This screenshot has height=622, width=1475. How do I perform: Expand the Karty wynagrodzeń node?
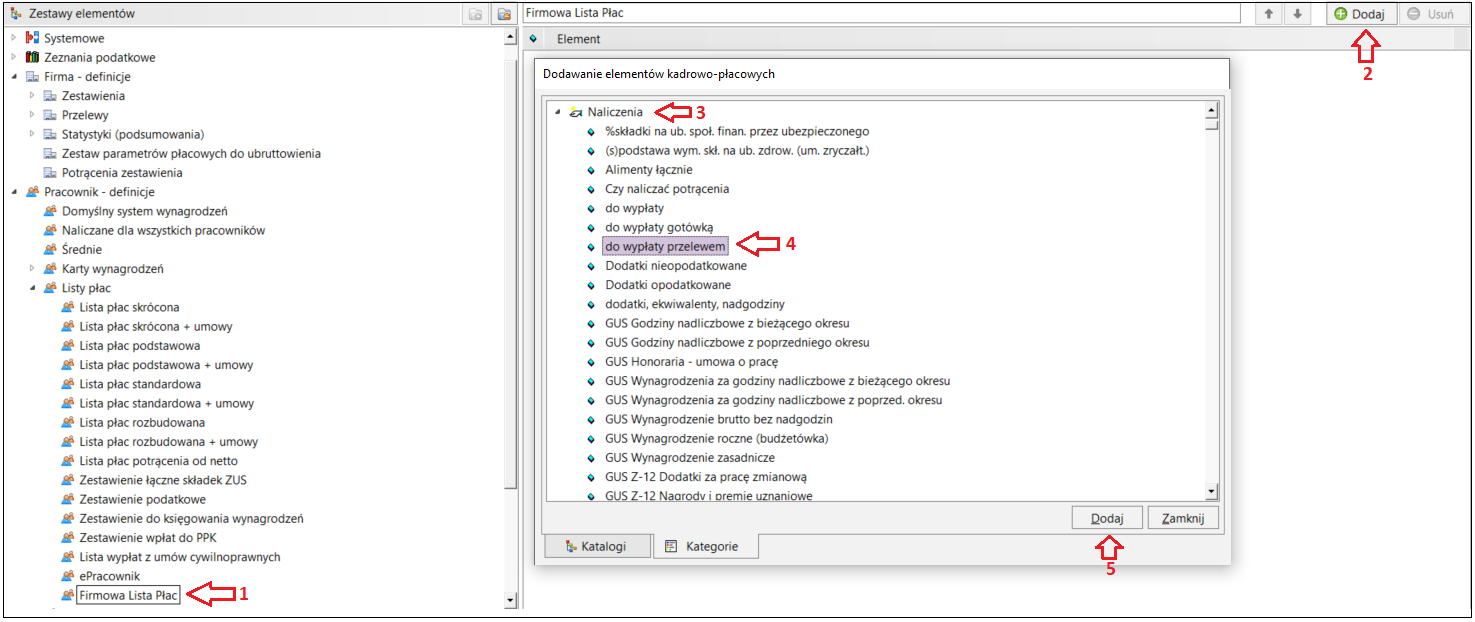coord(32,268)
